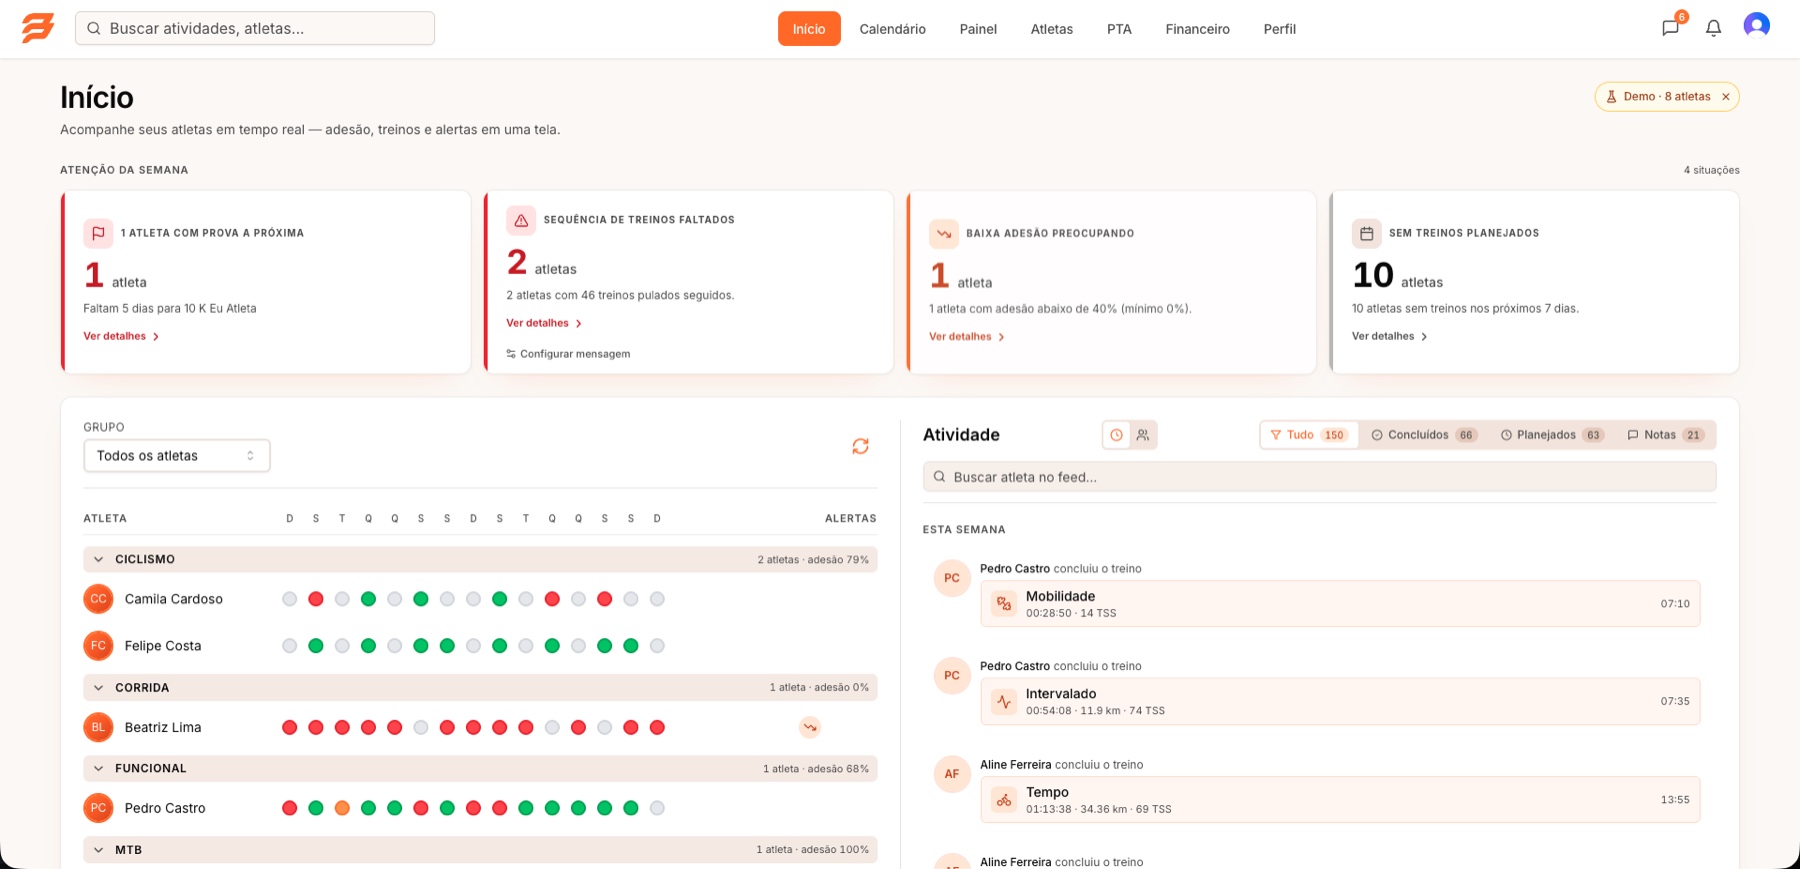Open the Perfil page
Viewport: 1800px width, 869px height.
tap(1279, 29)
